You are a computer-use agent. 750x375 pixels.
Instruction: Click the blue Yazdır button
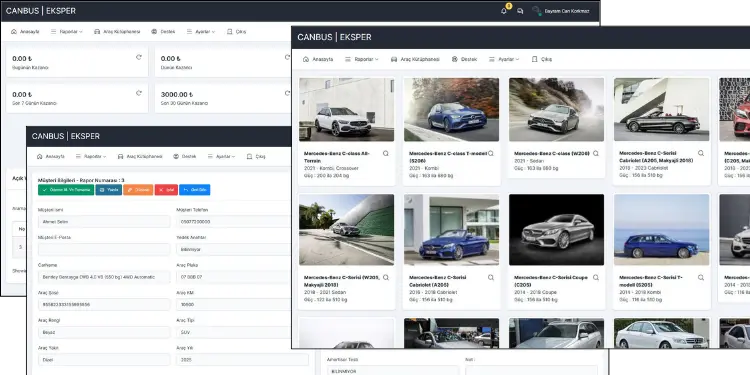(109, 190)
